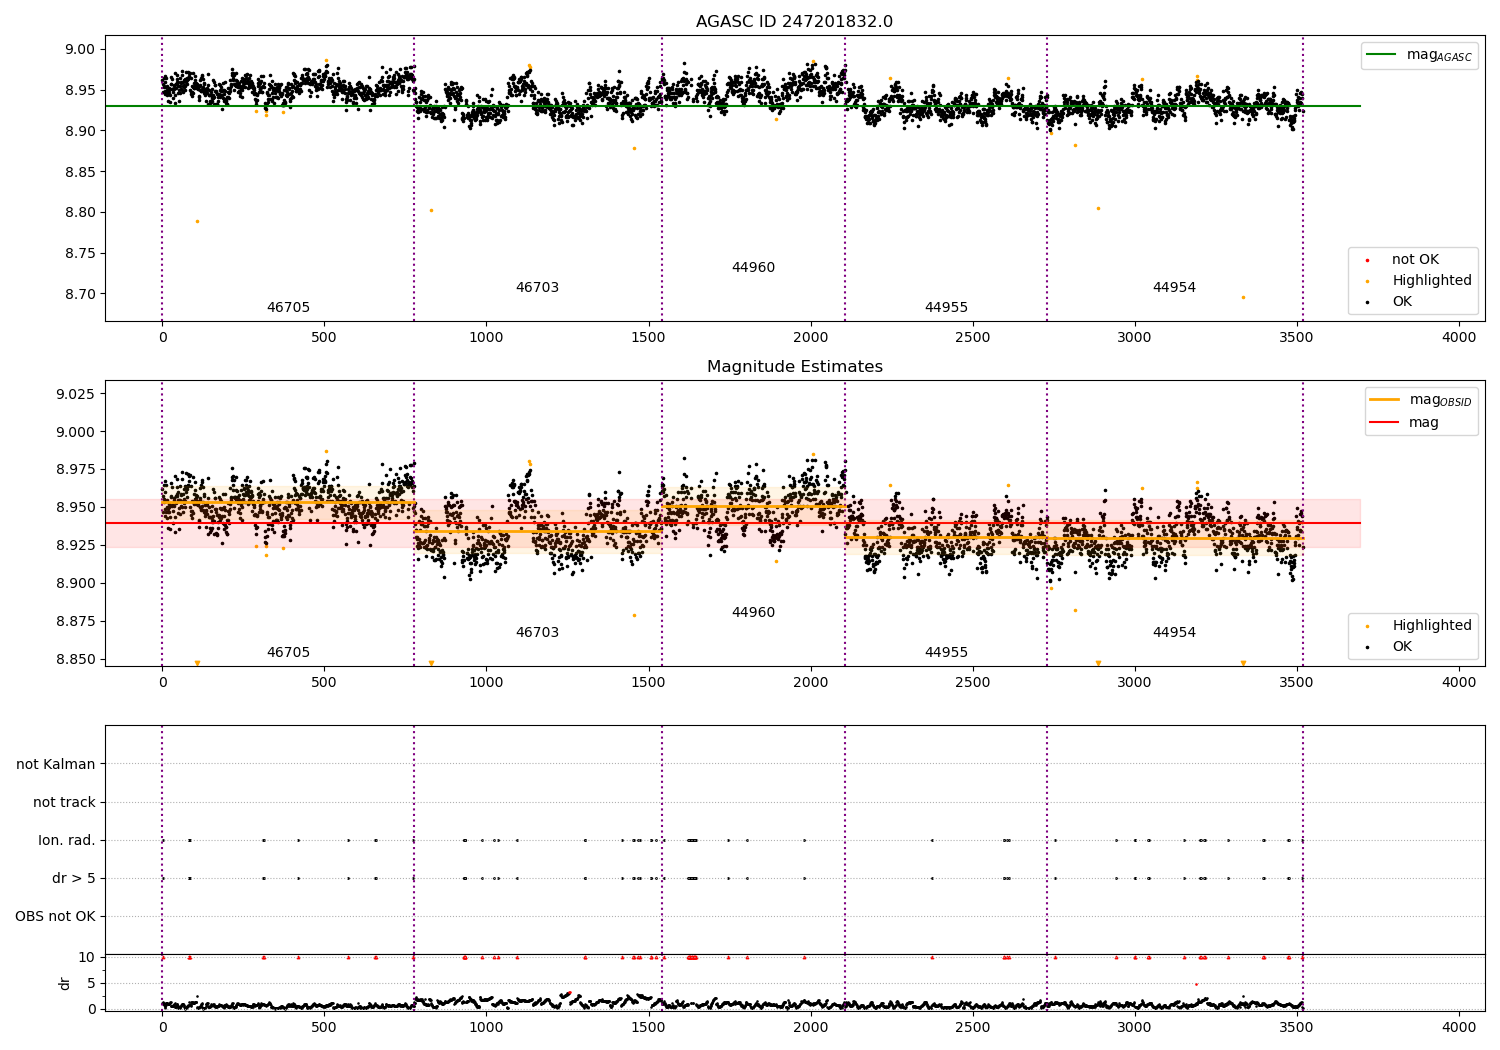Click obsid label 44960 in top plot
Viewport: 1500px width, 1050px height.
(753, 268)
